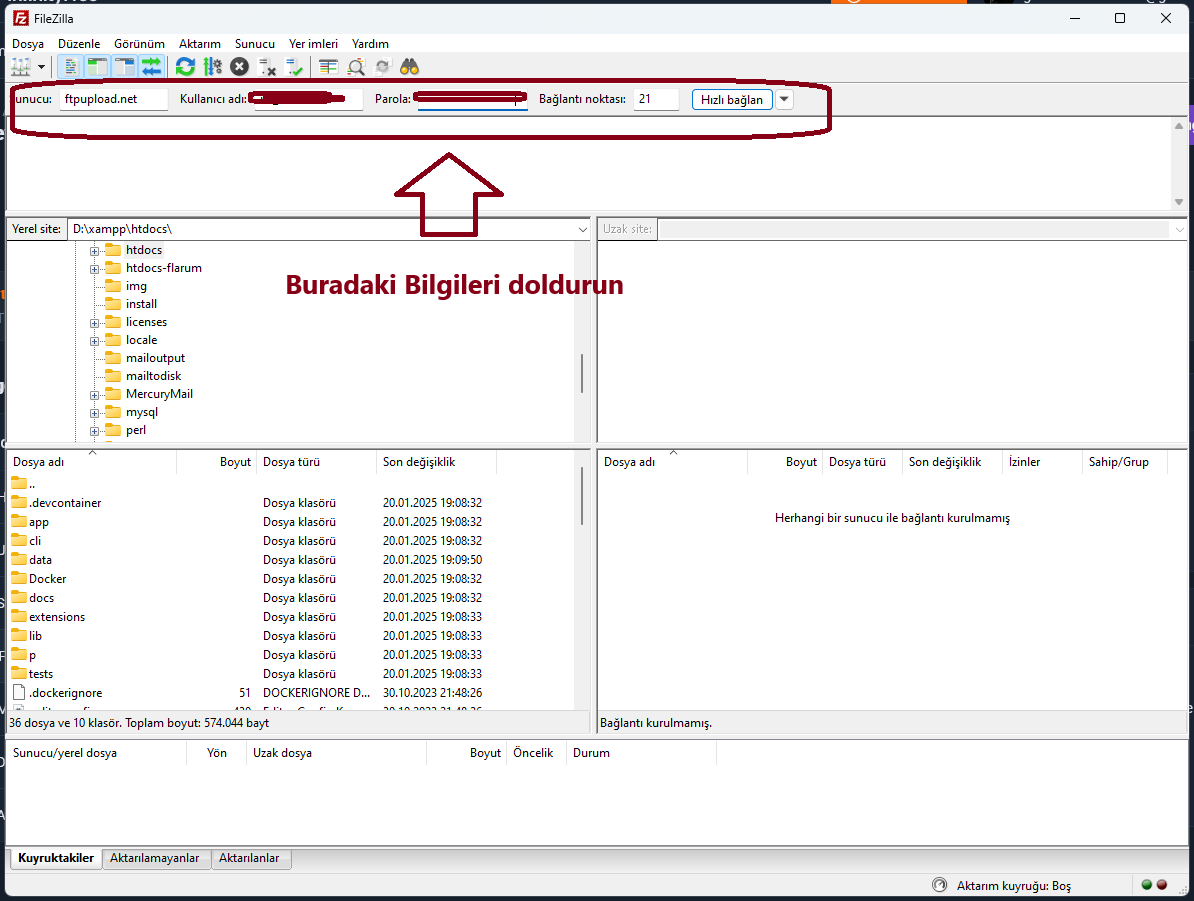1194x901 pixels.
Task: Open the Yer imleri menu
Action: (x=313, y=44)
